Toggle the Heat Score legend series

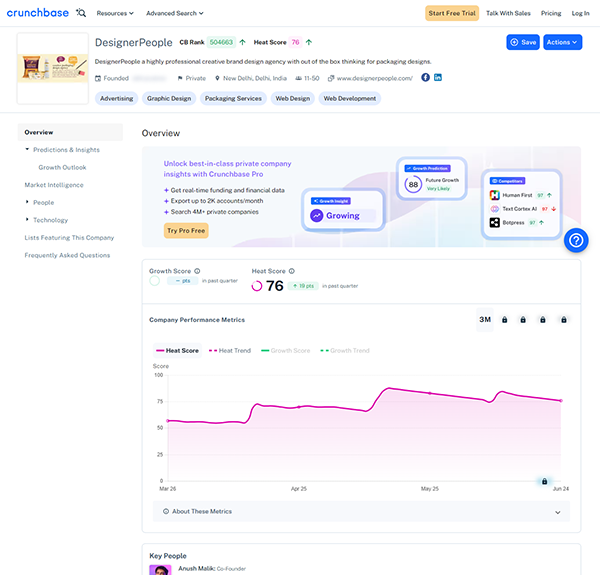coord(178,350)
